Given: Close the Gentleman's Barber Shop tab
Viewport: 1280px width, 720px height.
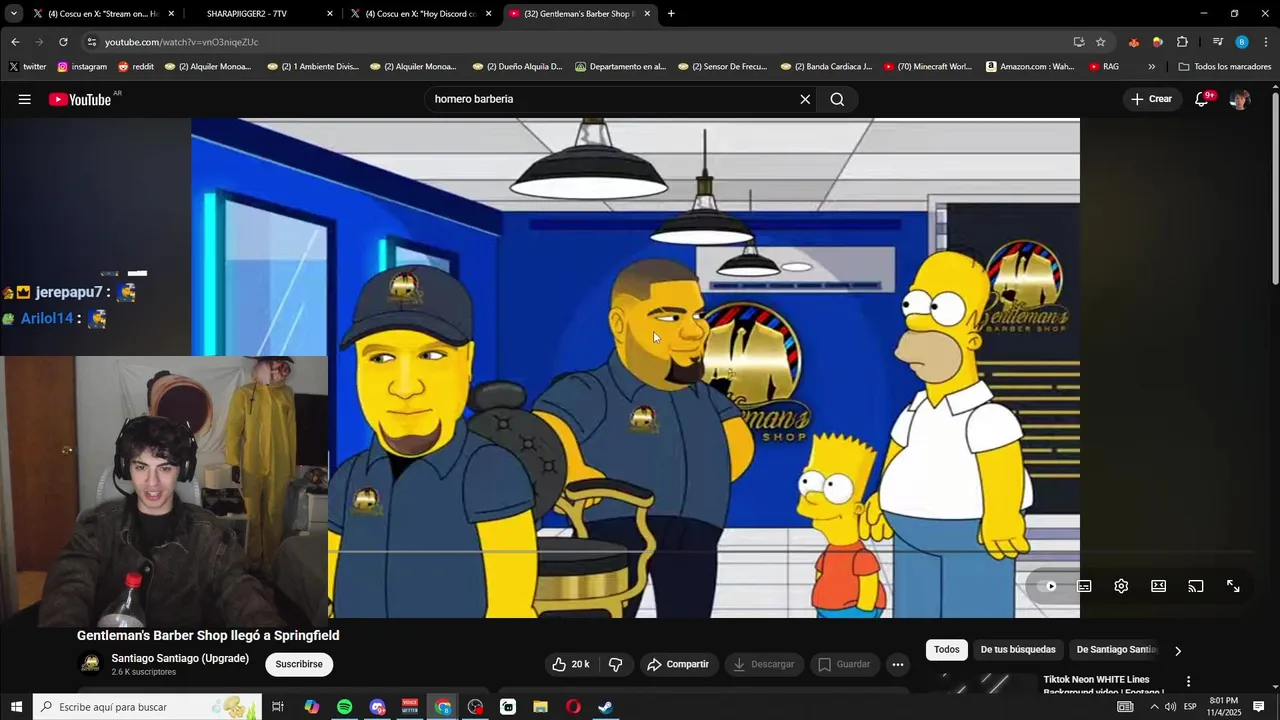Looking at the screenshot, I should (x=647, y=14).
